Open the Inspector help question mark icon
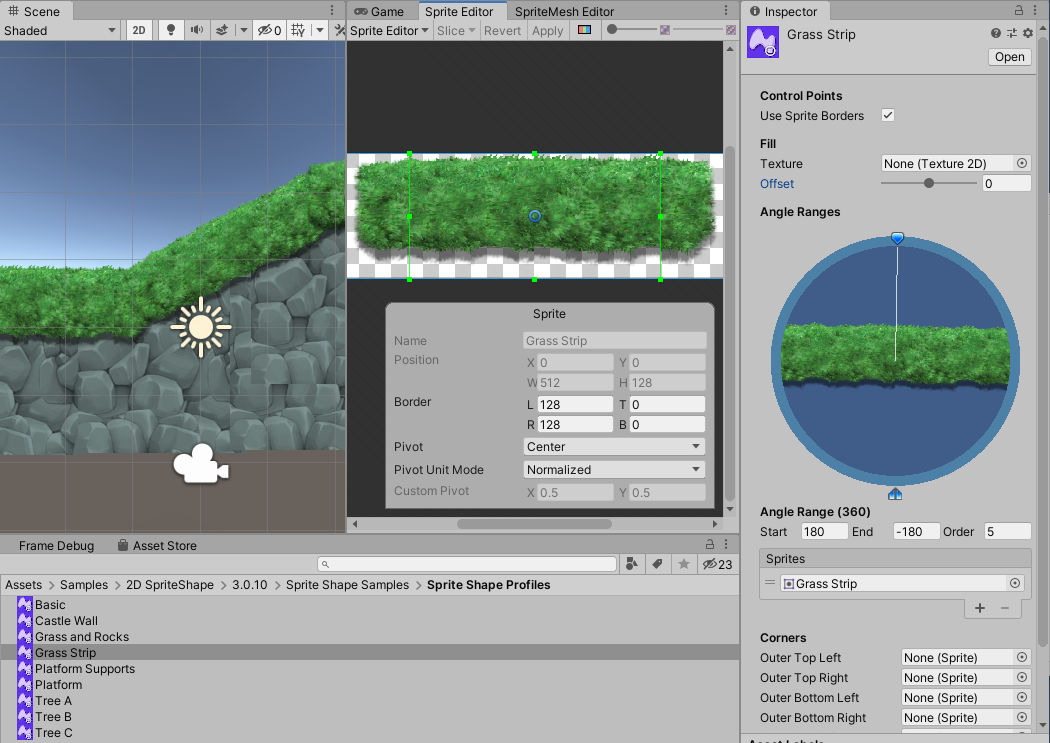The height and width of the screenshot is (743, 1050). coord(996,34)
